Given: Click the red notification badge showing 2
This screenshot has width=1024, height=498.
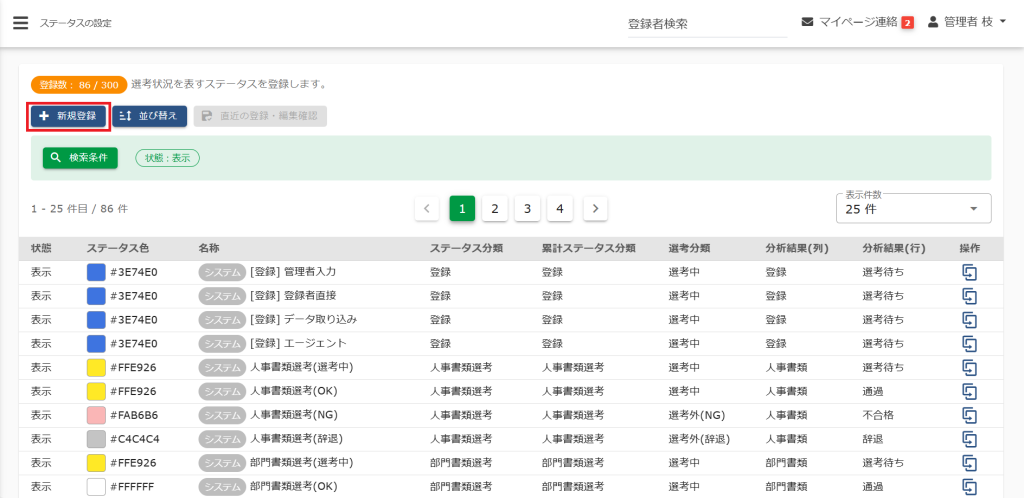Looking at the screenshot, I should click(907, 23).
